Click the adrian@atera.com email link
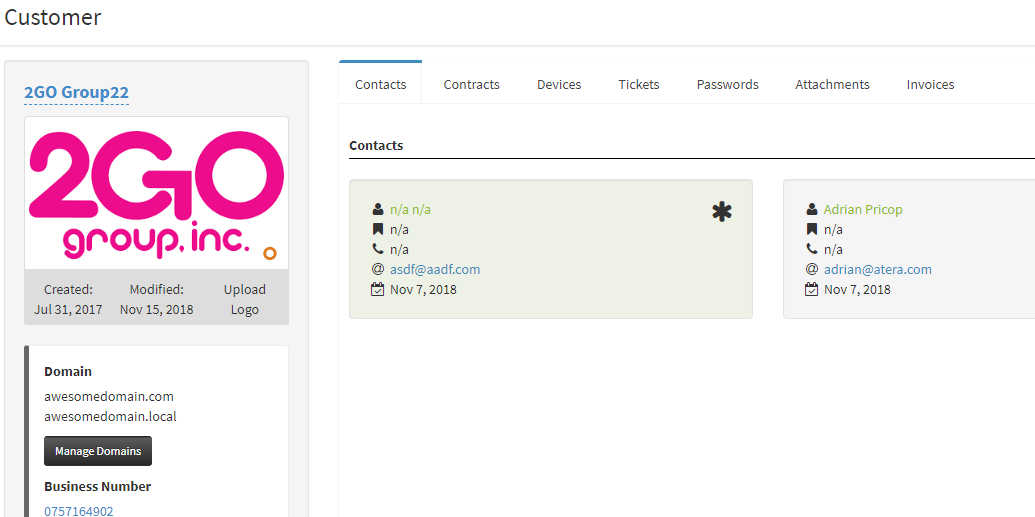This screenshot has height=517, width=1035. 877,269
